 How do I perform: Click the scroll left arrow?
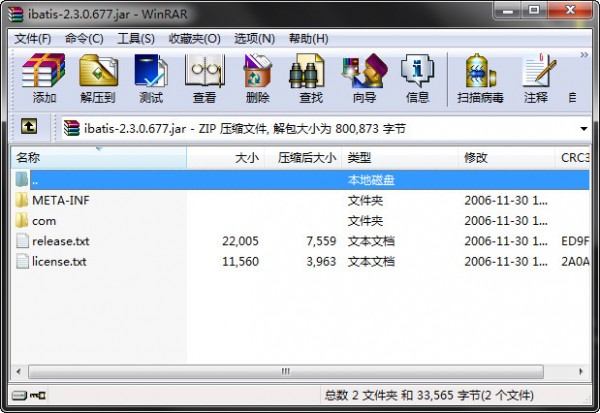(x=18, y=371)
